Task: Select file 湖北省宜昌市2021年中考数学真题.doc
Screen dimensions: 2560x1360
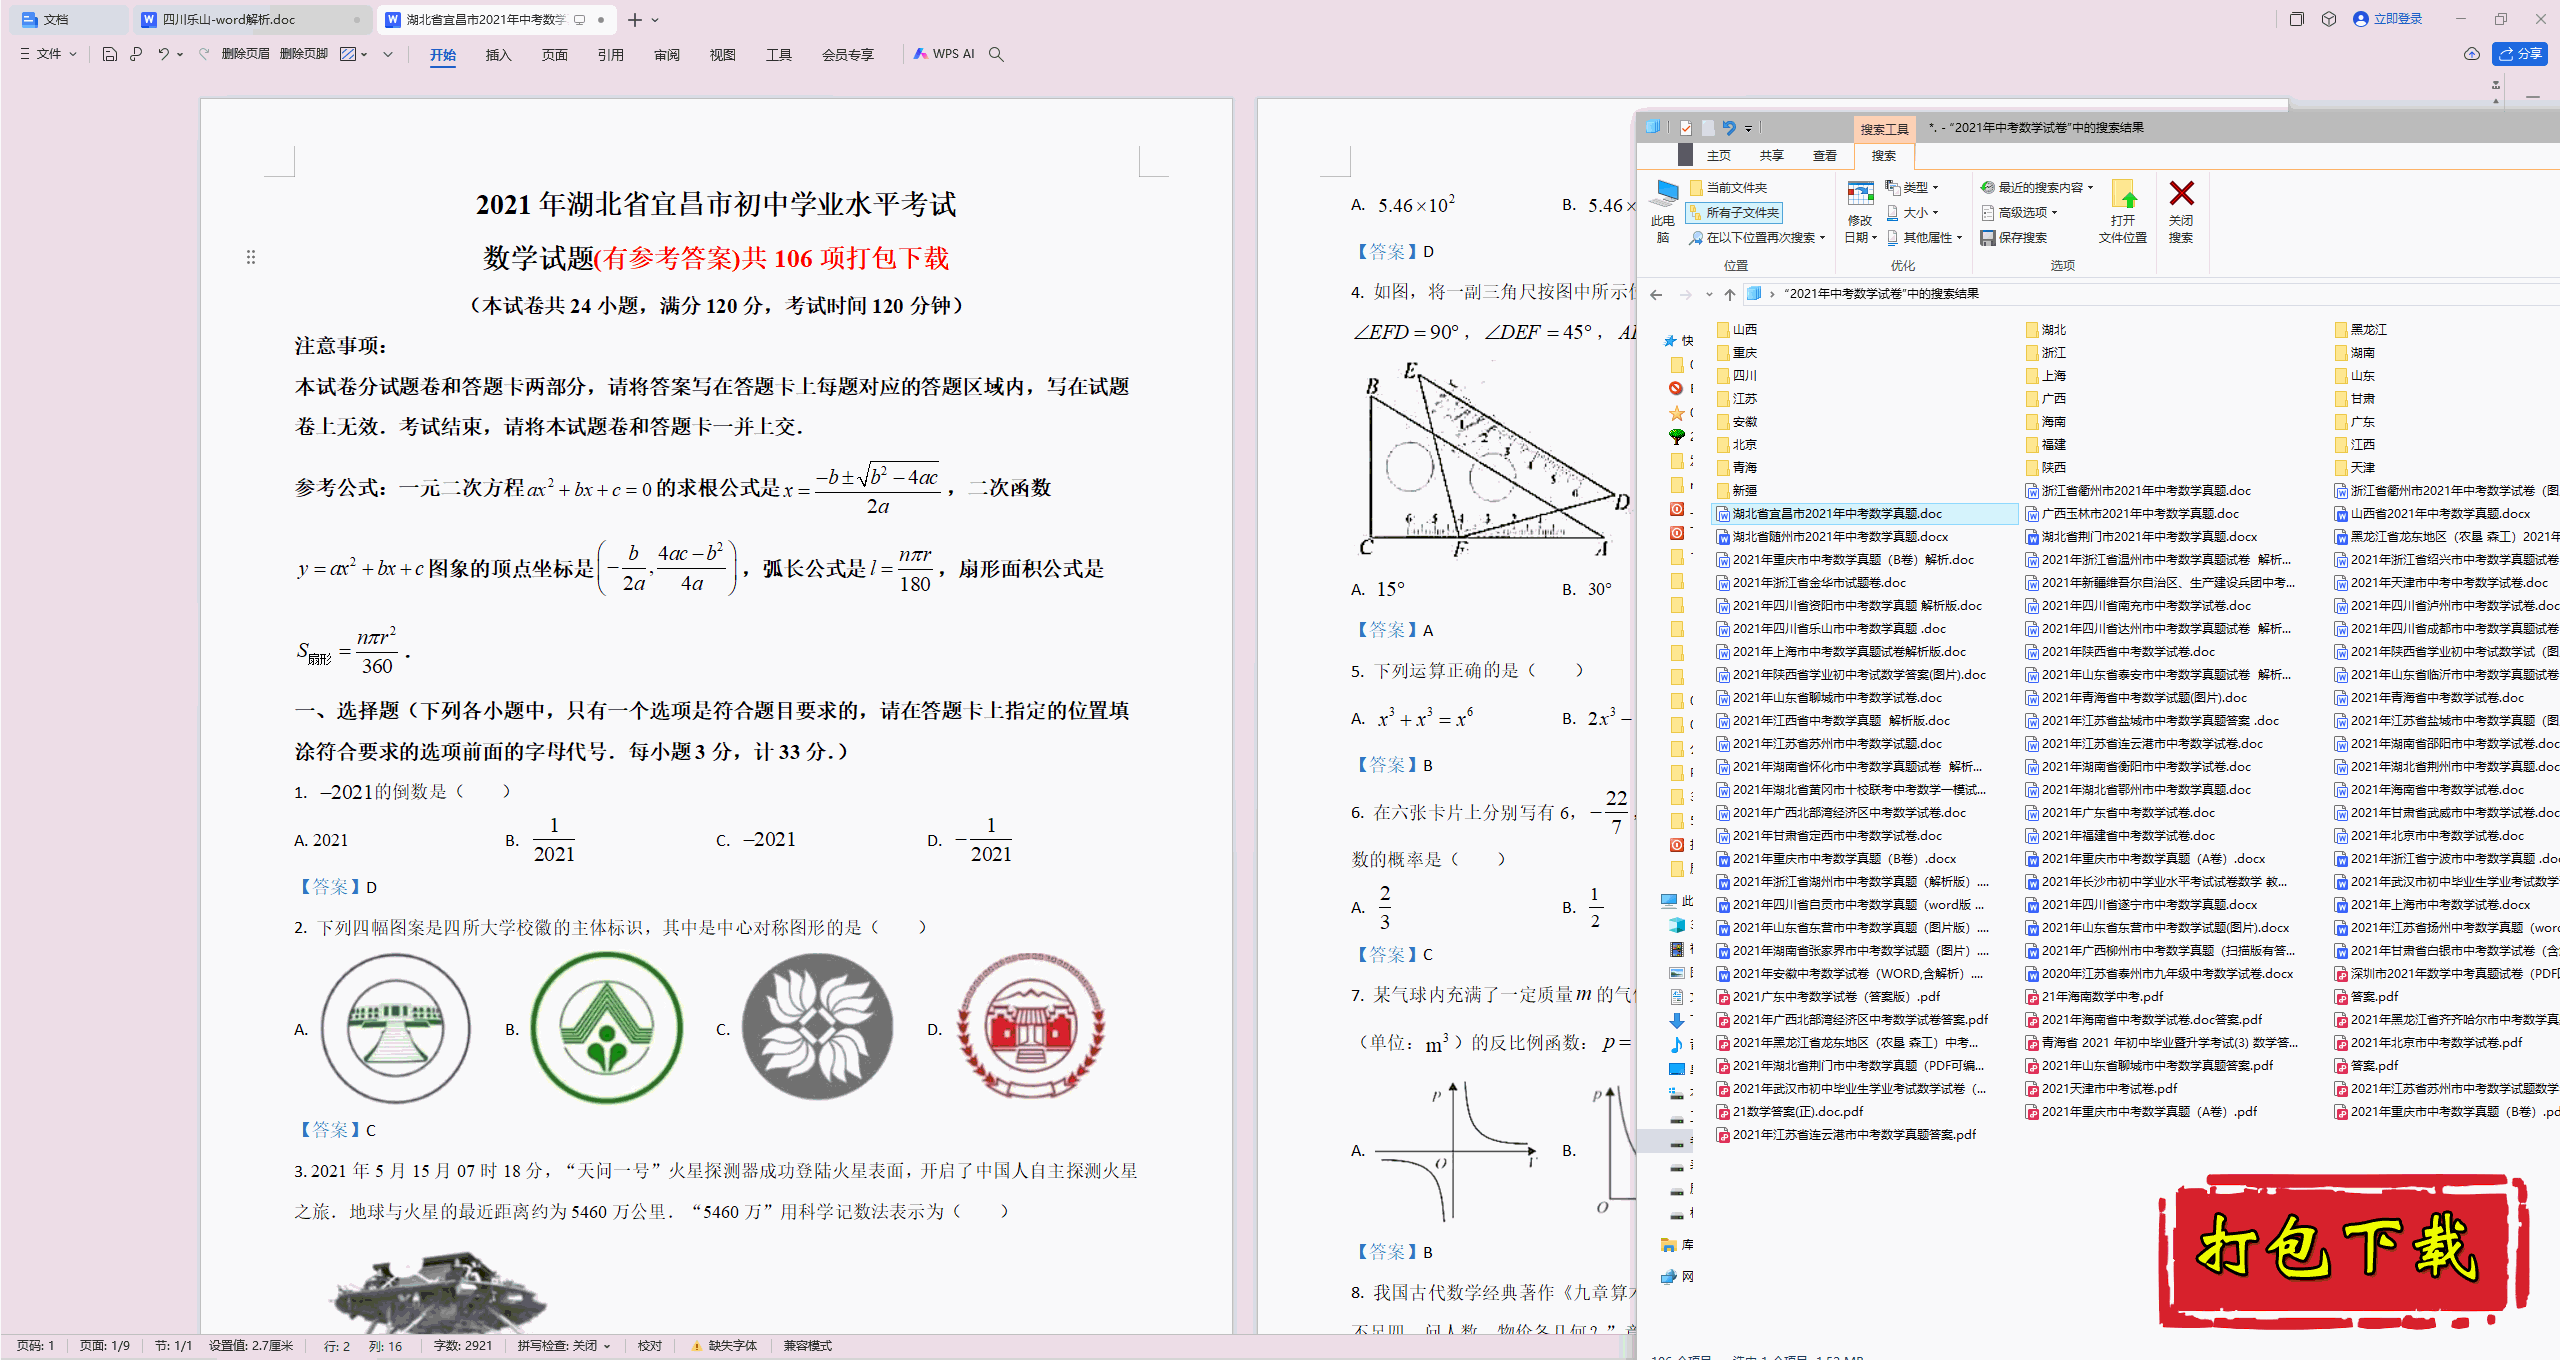Action: [x=1865, y=514]
